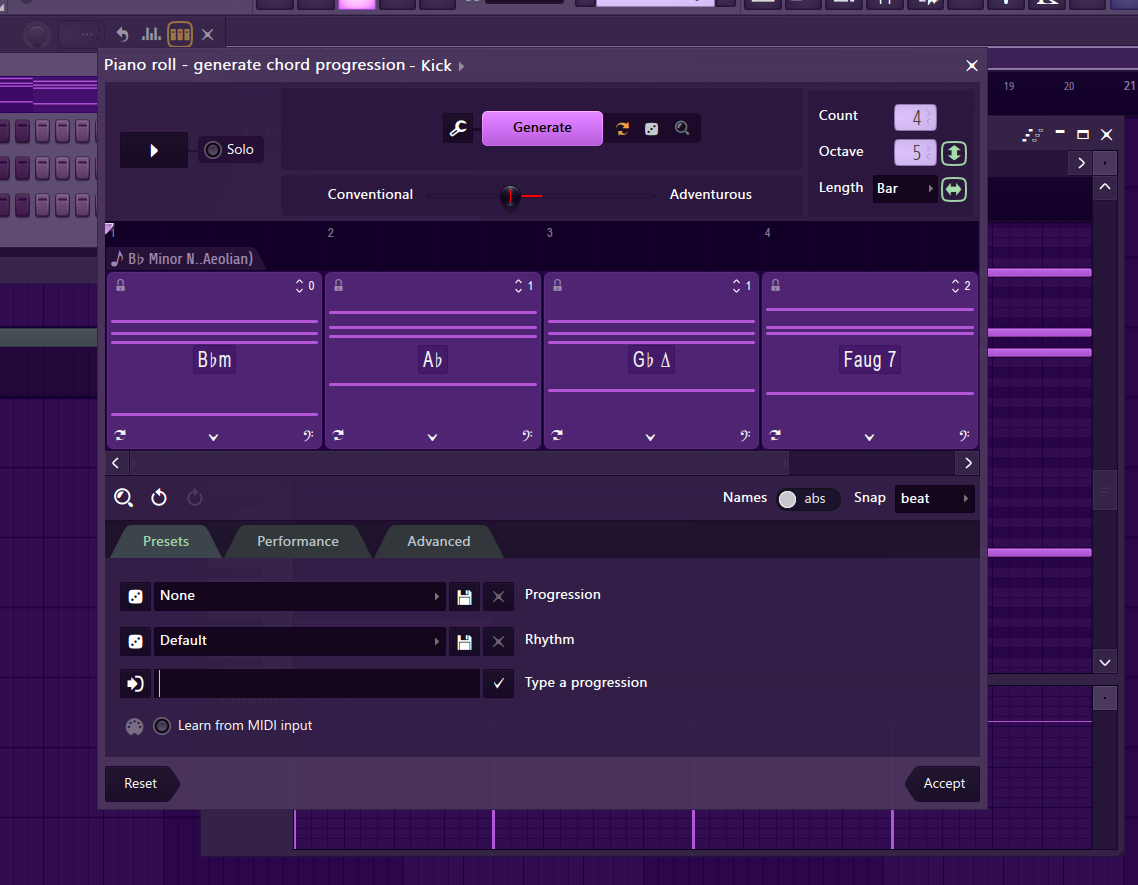The width and height of the screenshot is (1138, 885).
Task: Click the Reset button
Action: pos(141,783)
